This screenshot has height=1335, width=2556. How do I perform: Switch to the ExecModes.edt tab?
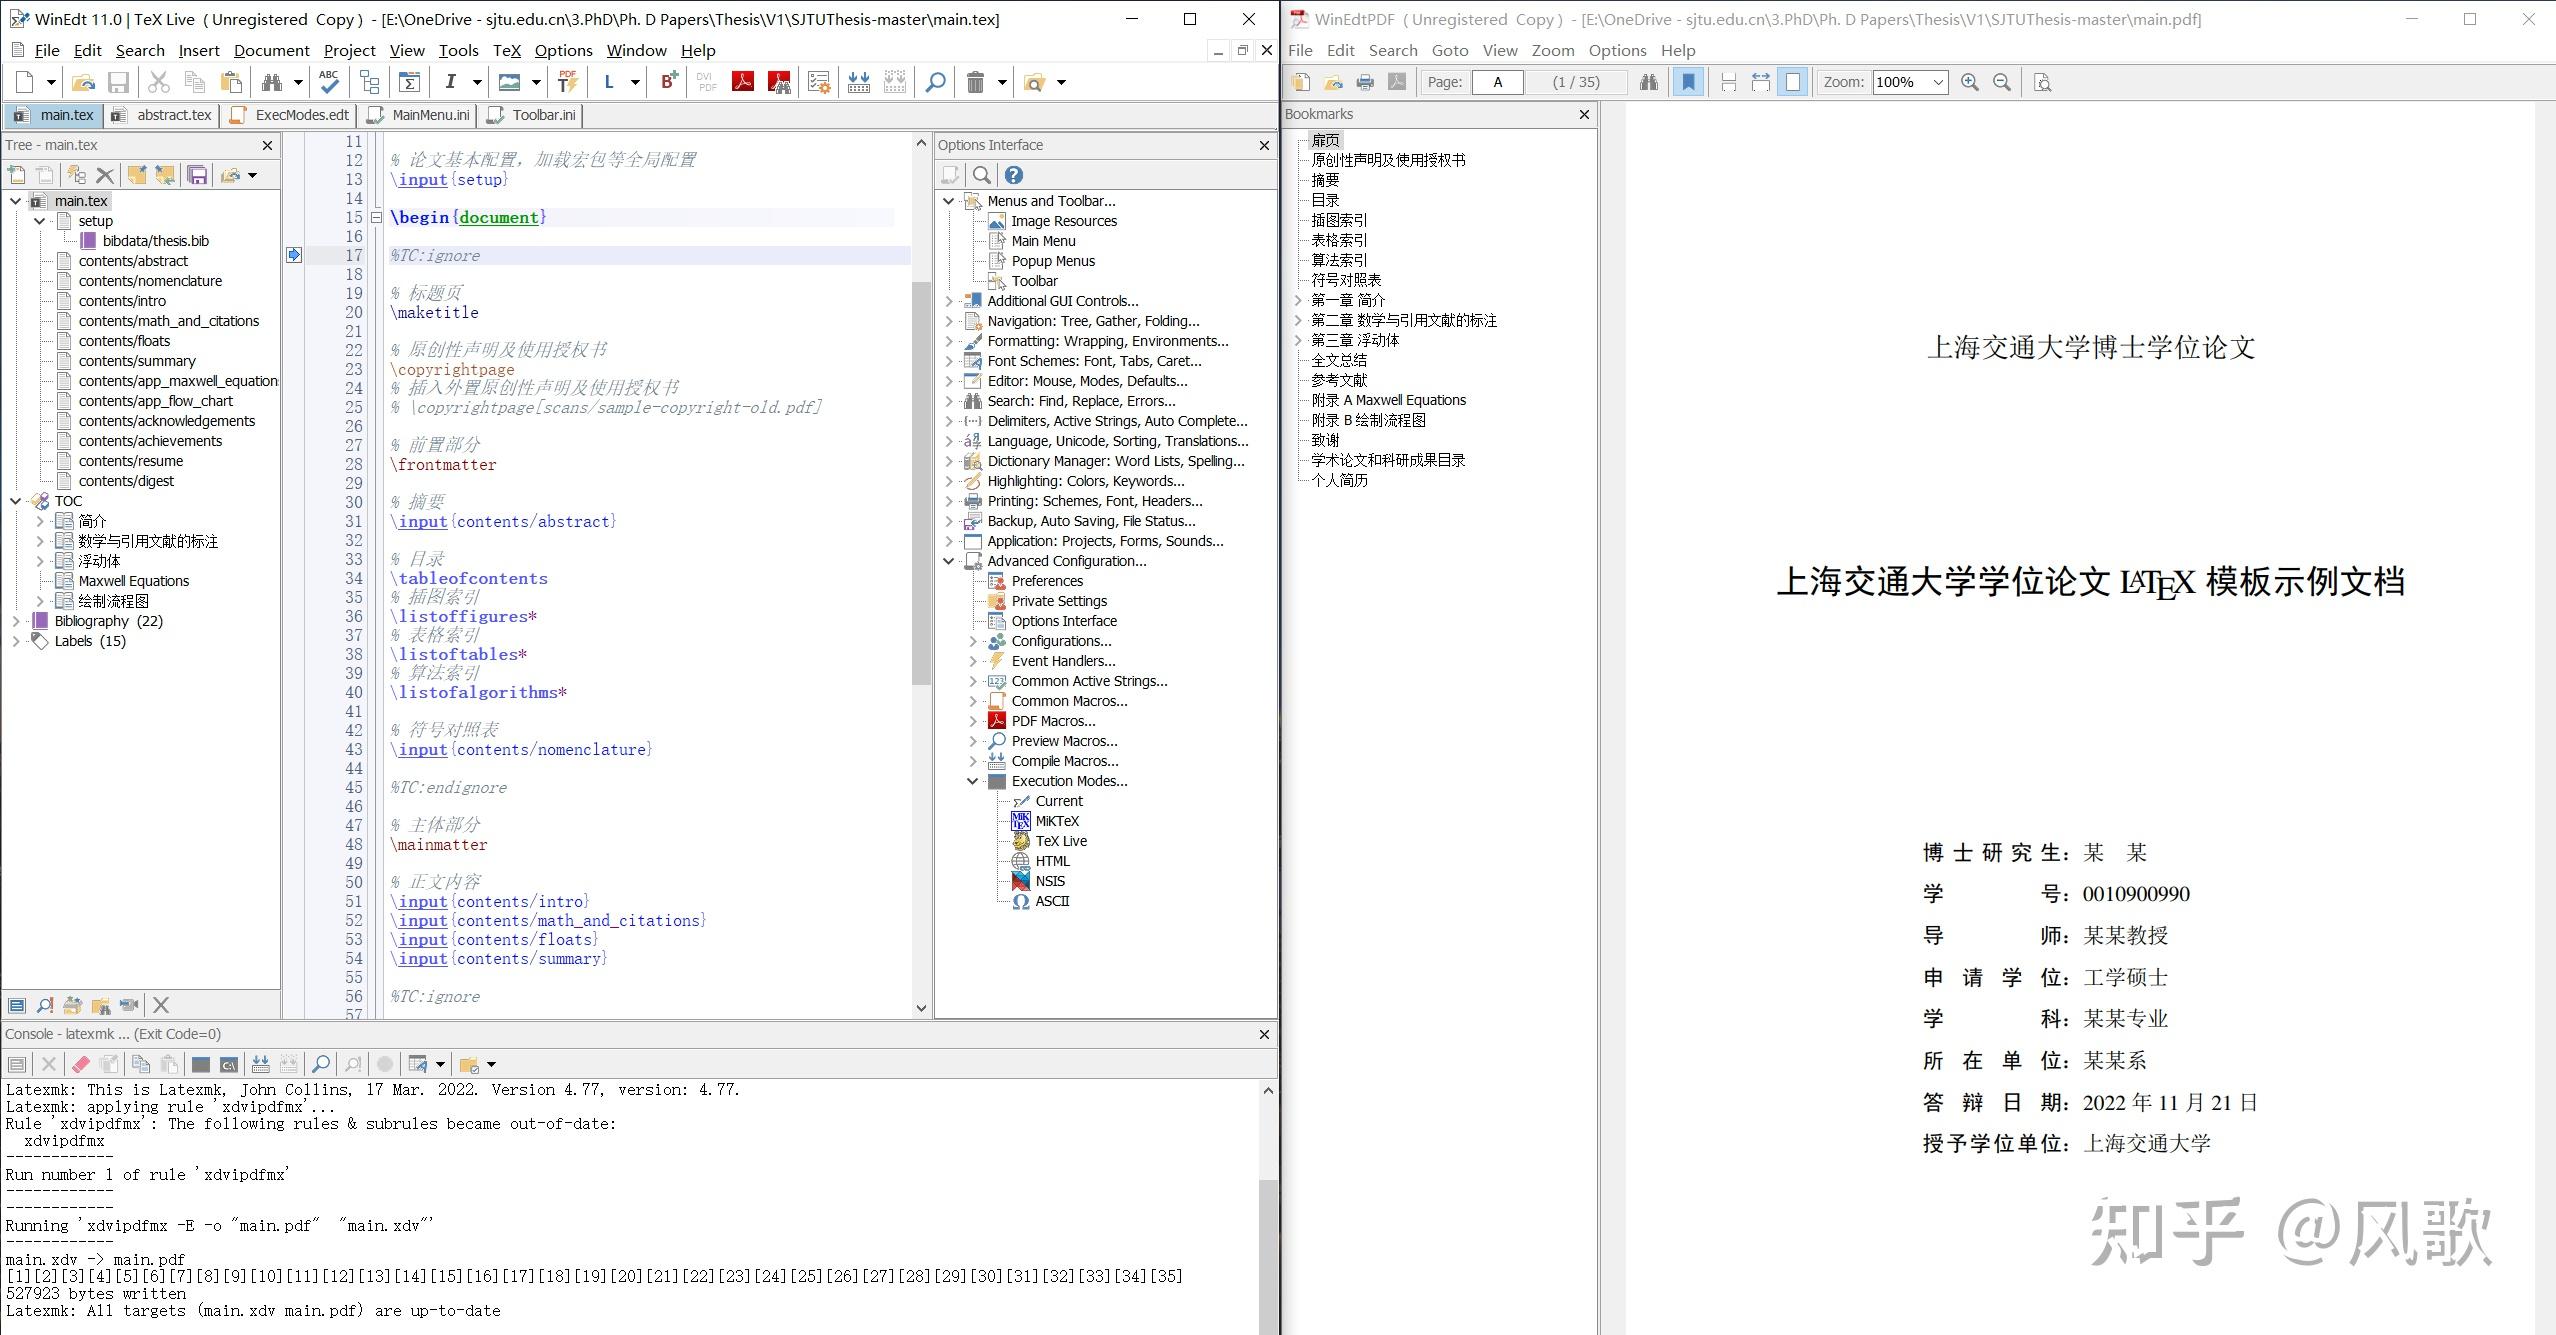(x=290, y=115)
